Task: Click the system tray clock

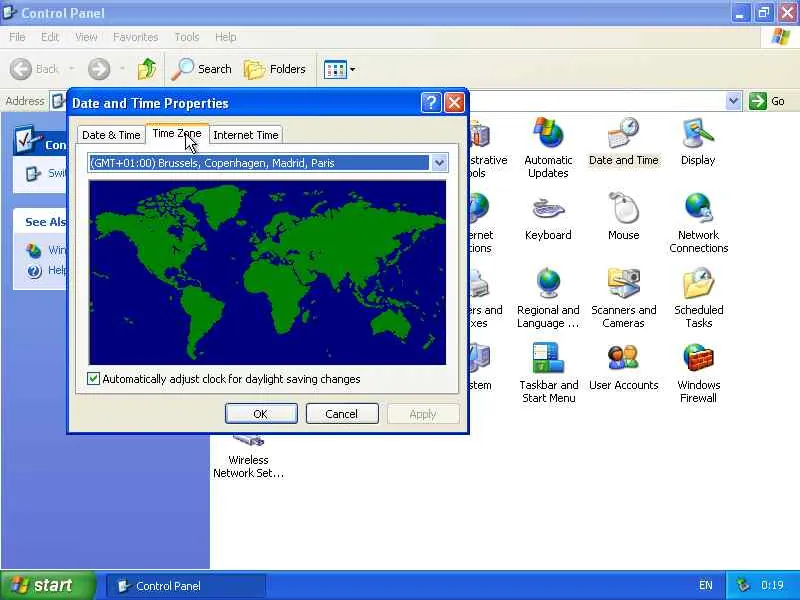Action: tap(772, 585)
